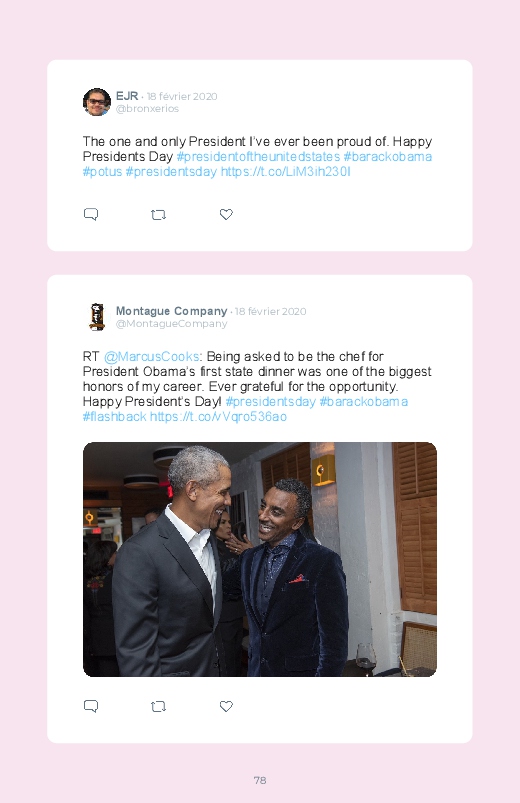
Task: Open the t.co/vVqro536ao link
Action: coord(218,417)
